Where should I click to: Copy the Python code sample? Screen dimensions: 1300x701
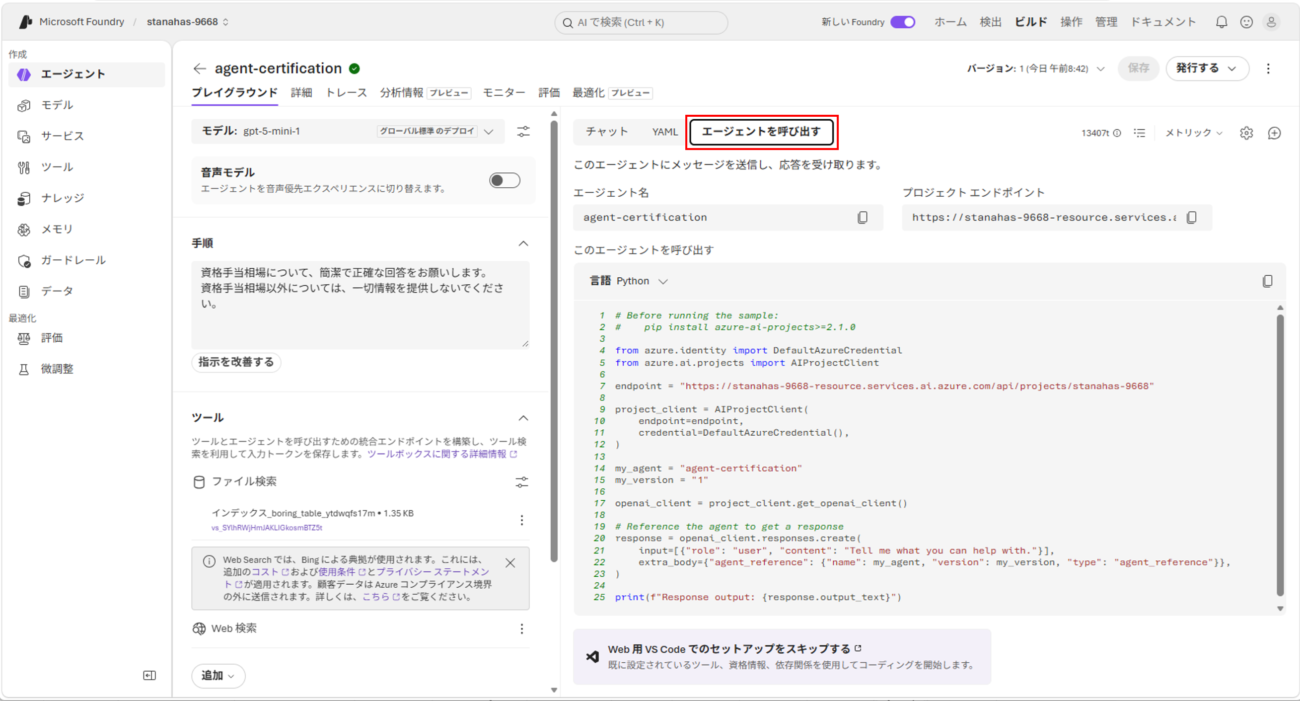tap(1267, 282)
